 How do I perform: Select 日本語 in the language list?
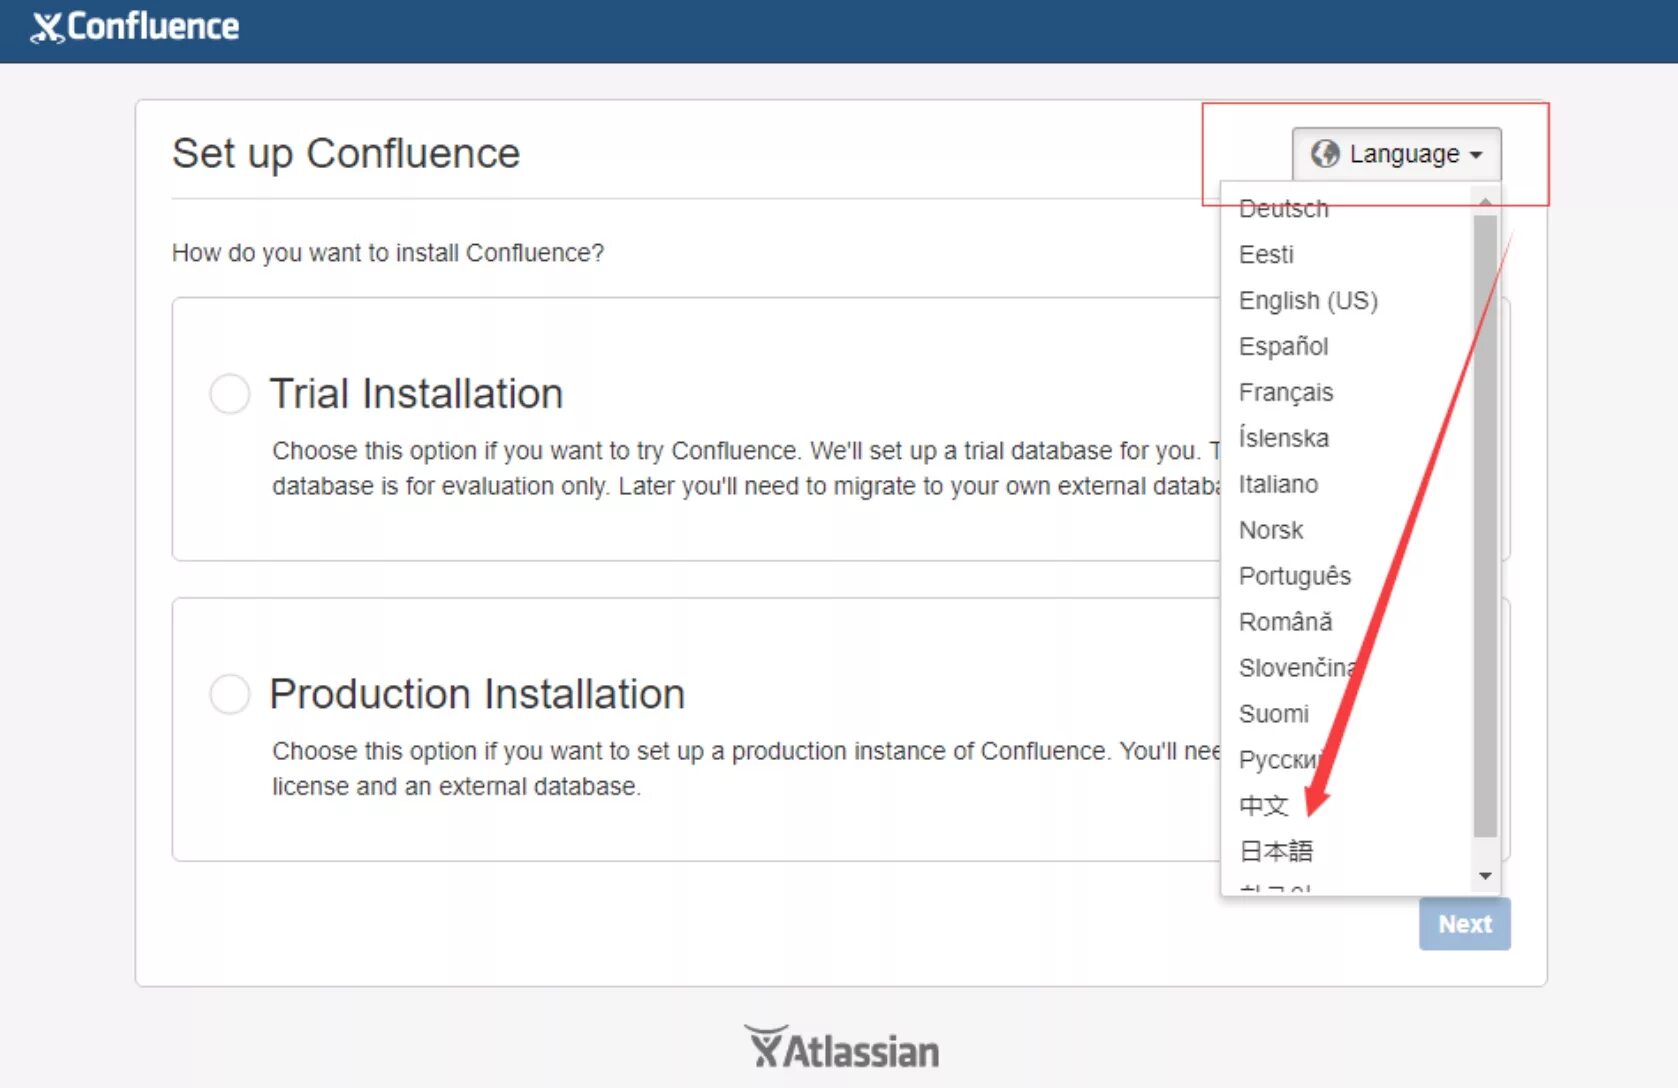pos(1275,851)
